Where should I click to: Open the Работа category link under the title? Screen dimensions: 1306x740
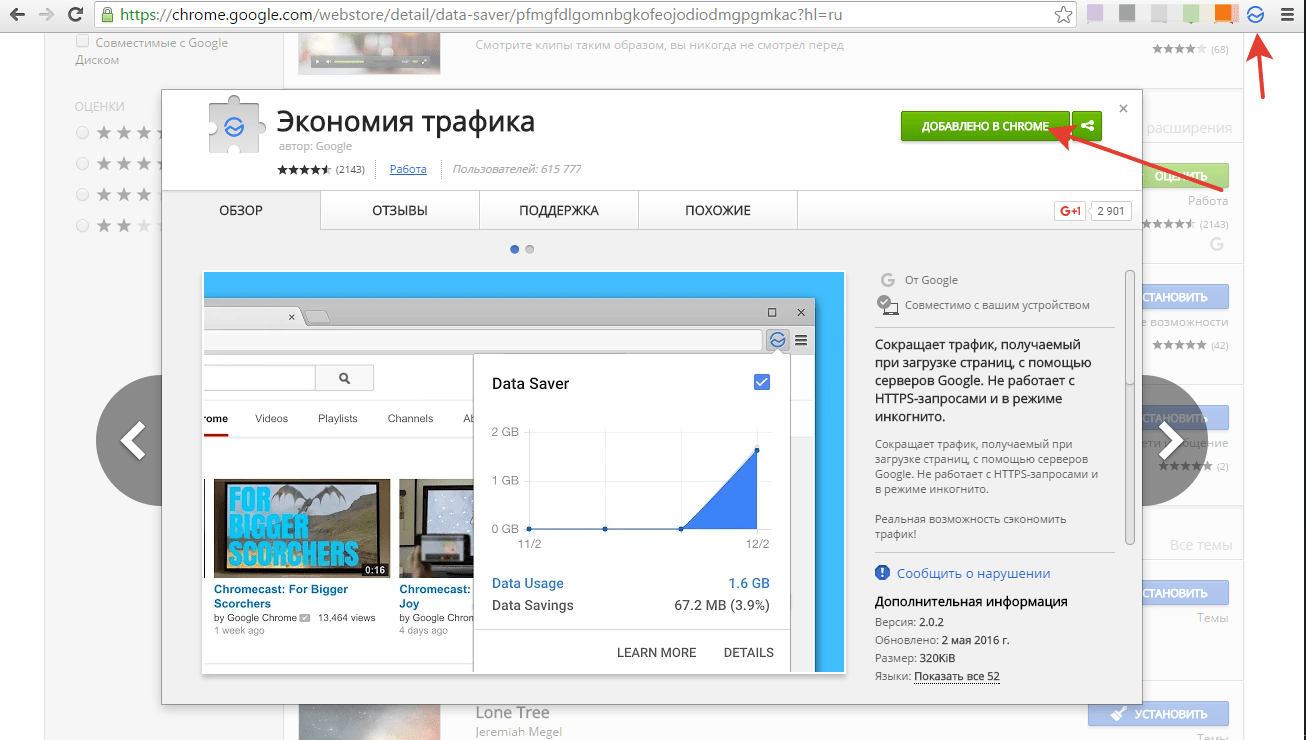pos(408,169)
